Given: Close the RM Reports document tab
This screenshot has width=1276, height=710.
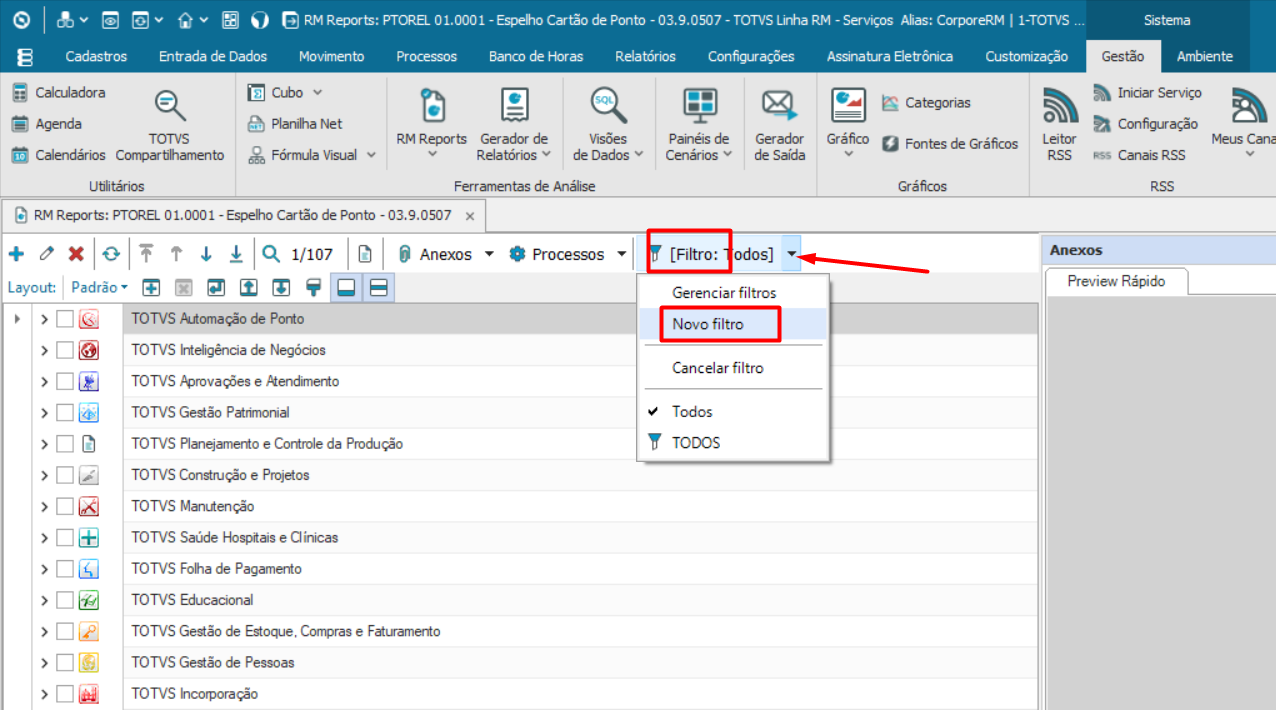Looking at the screenshot, I should (x=471, y=215).
